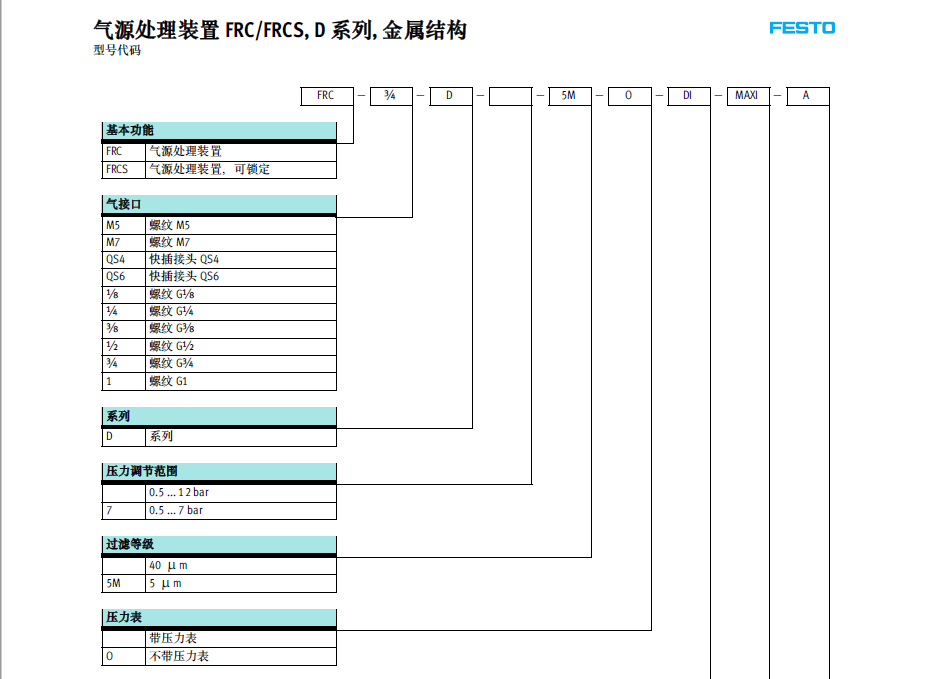Click the 压力表 table header
The width and height of the screenshot is (935, 679).
[x=219, y=618]
